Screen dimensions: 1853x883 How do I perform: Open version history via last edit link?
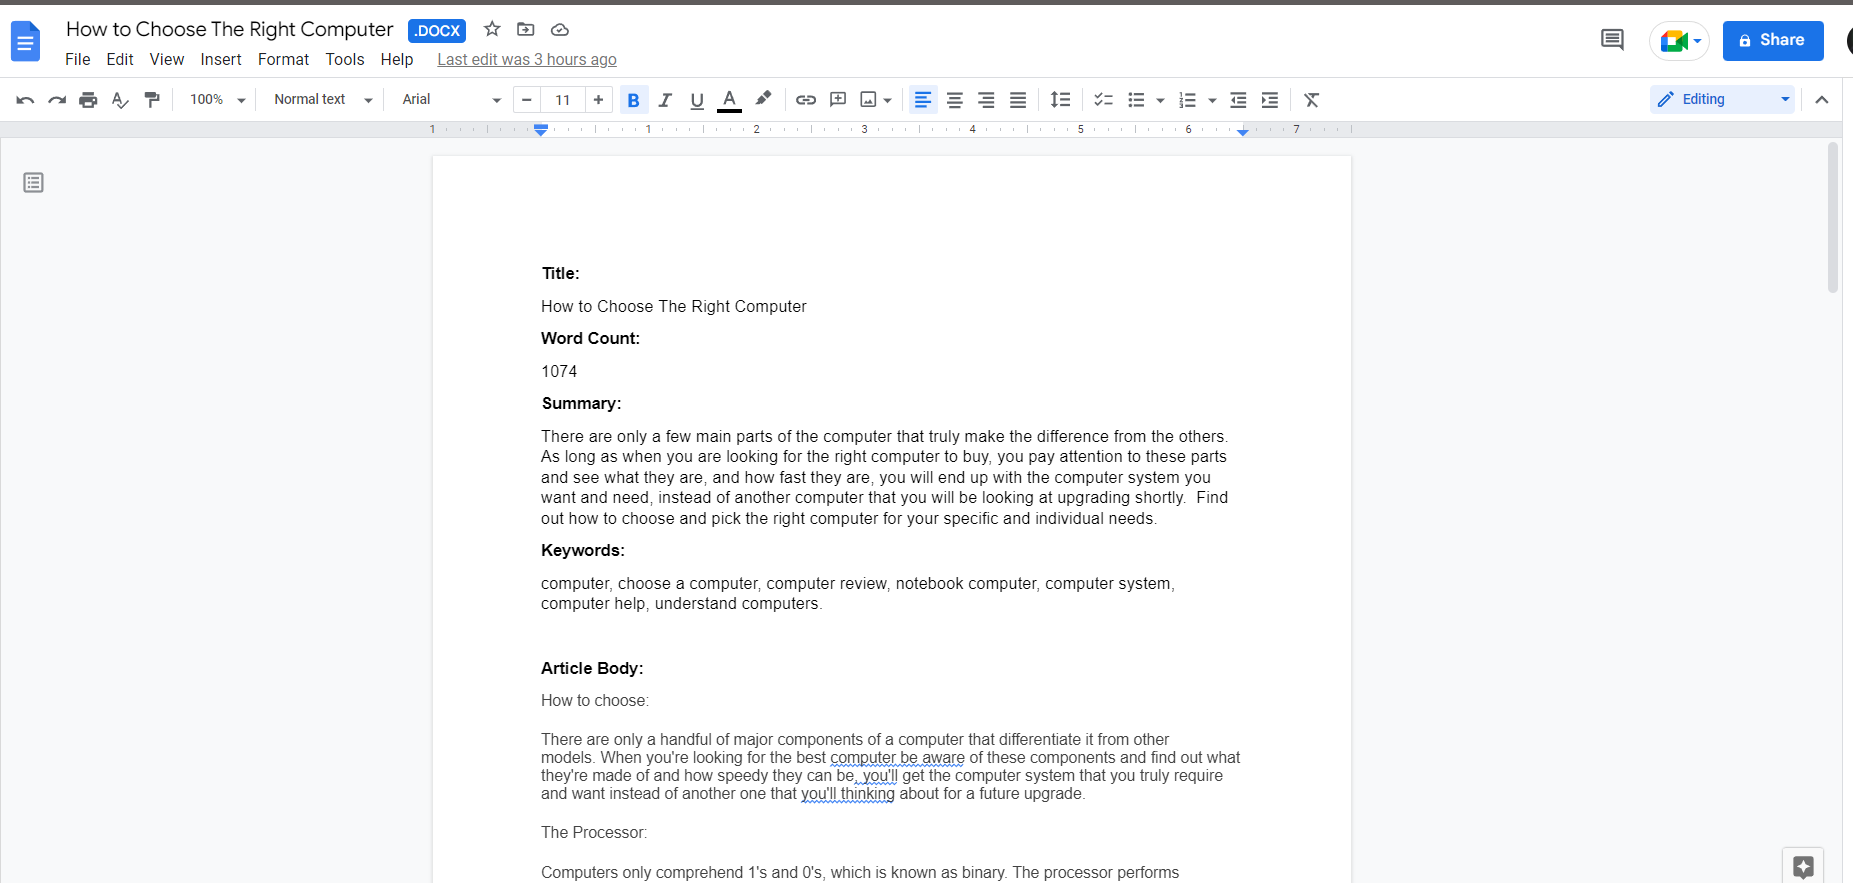(527, 60)
